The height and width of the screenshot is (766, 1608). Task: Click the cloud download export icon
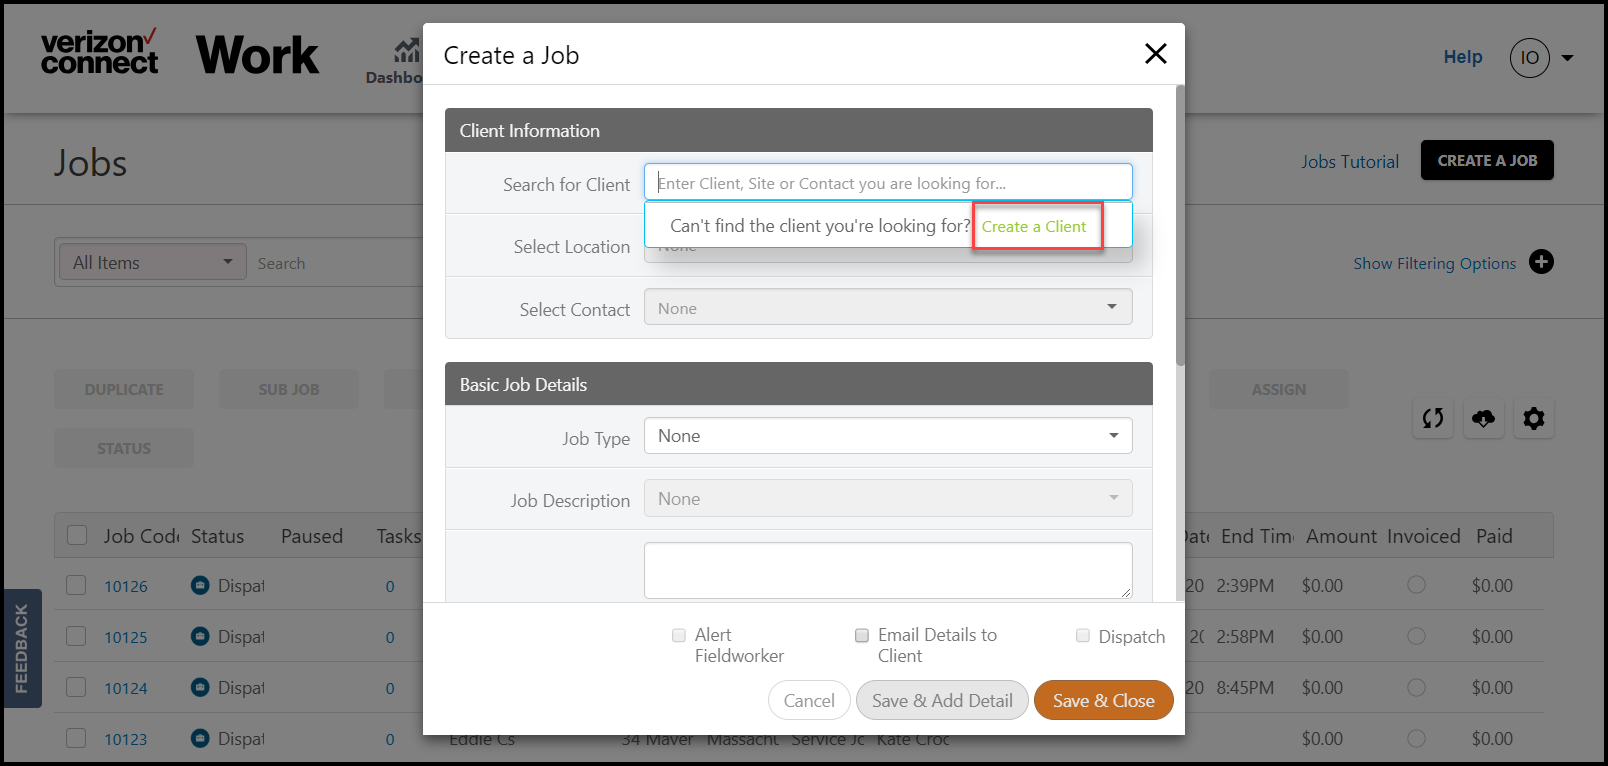1483,418
